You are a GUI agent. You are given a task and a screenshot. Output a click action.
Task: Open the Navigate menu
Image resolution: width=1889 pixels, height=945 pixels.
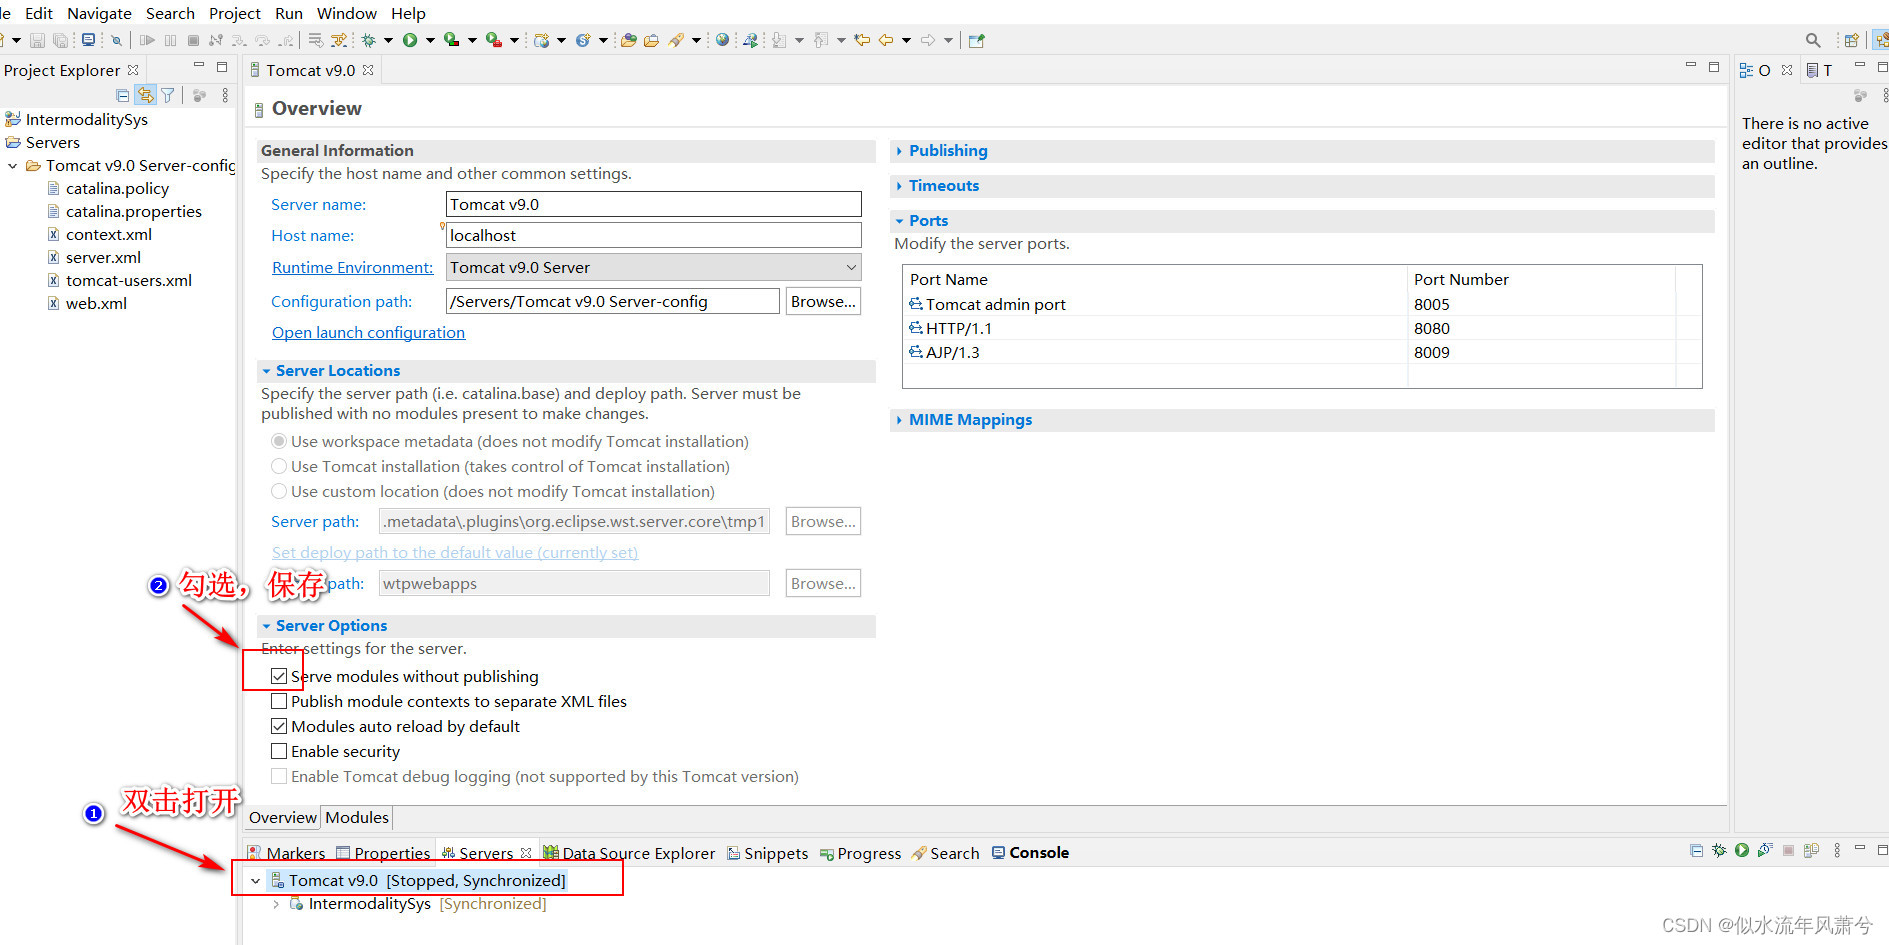point(99,13)
